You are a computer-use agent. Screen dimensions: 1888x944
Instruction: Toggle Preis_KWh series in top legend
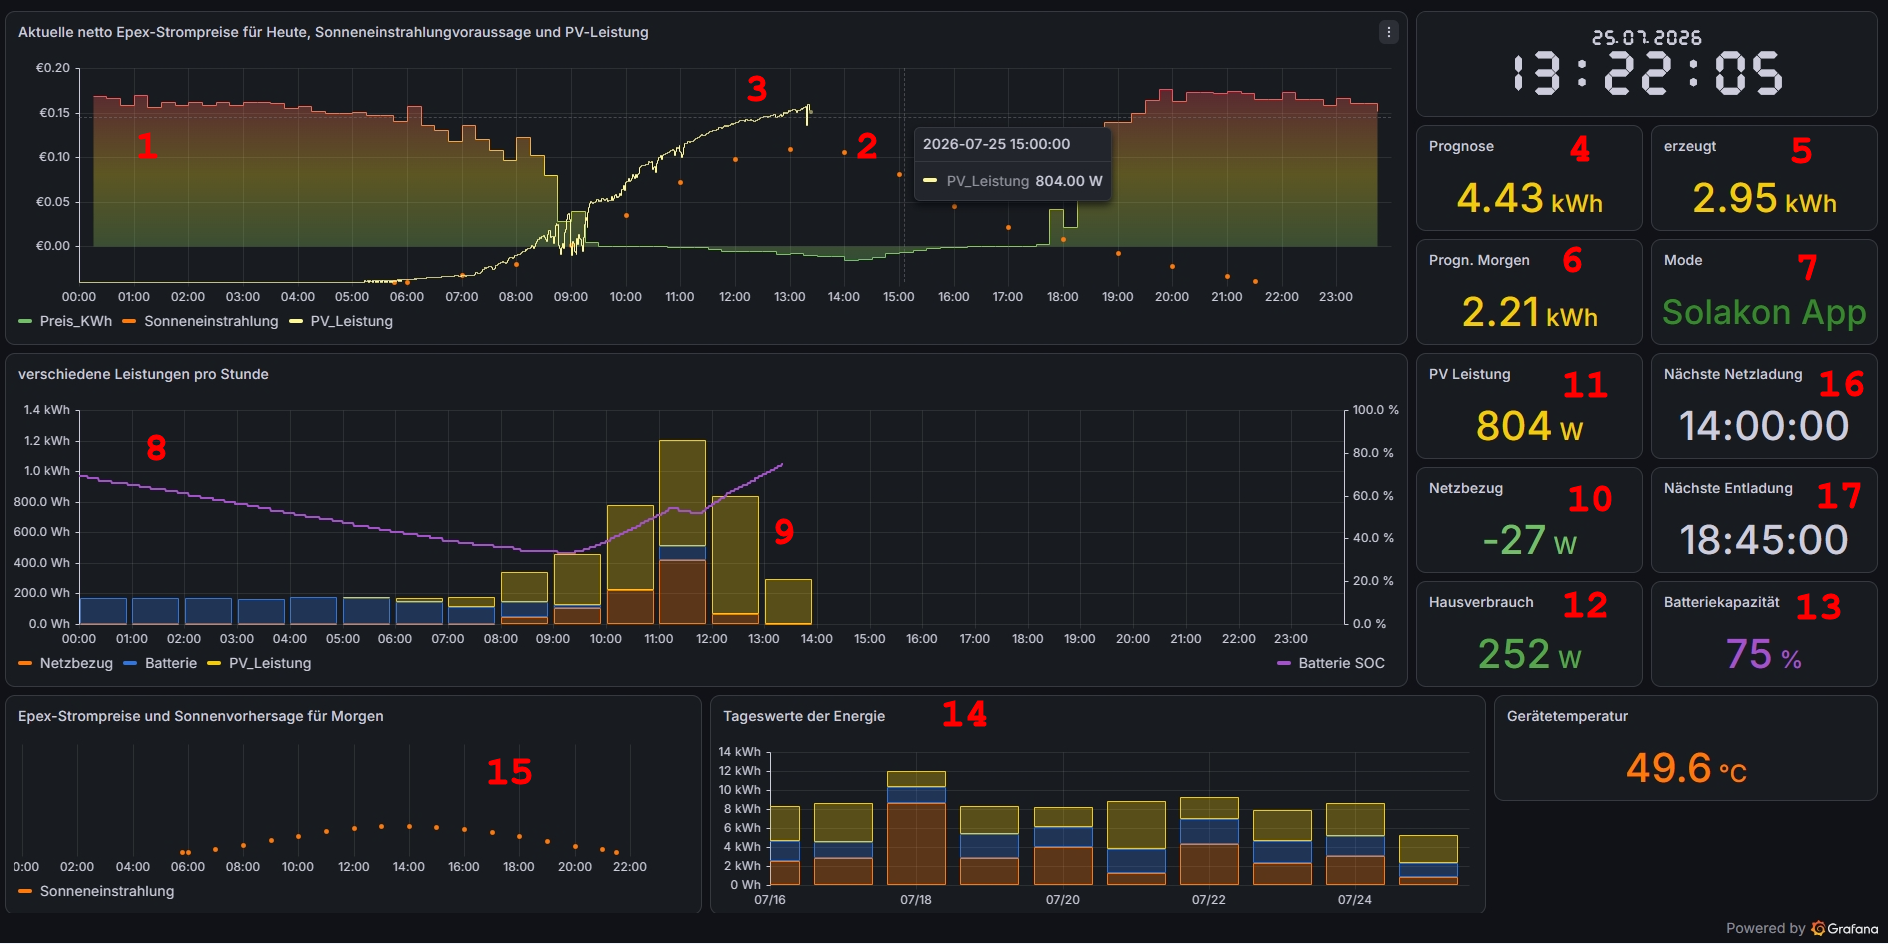coord(66,321)
